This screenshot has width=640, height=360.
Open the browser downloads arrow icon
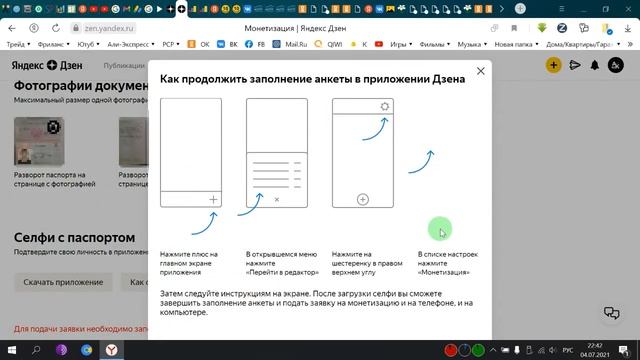point(627,28)
